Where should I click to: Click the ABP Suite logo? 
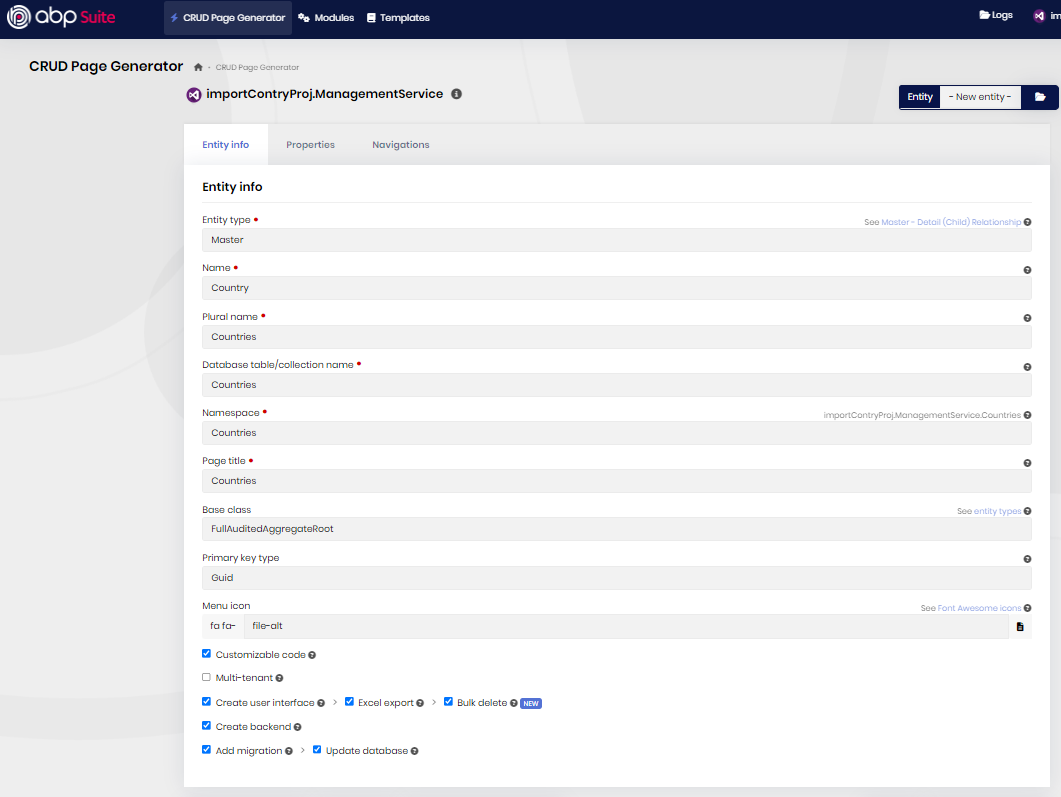(x=61, y=17)
